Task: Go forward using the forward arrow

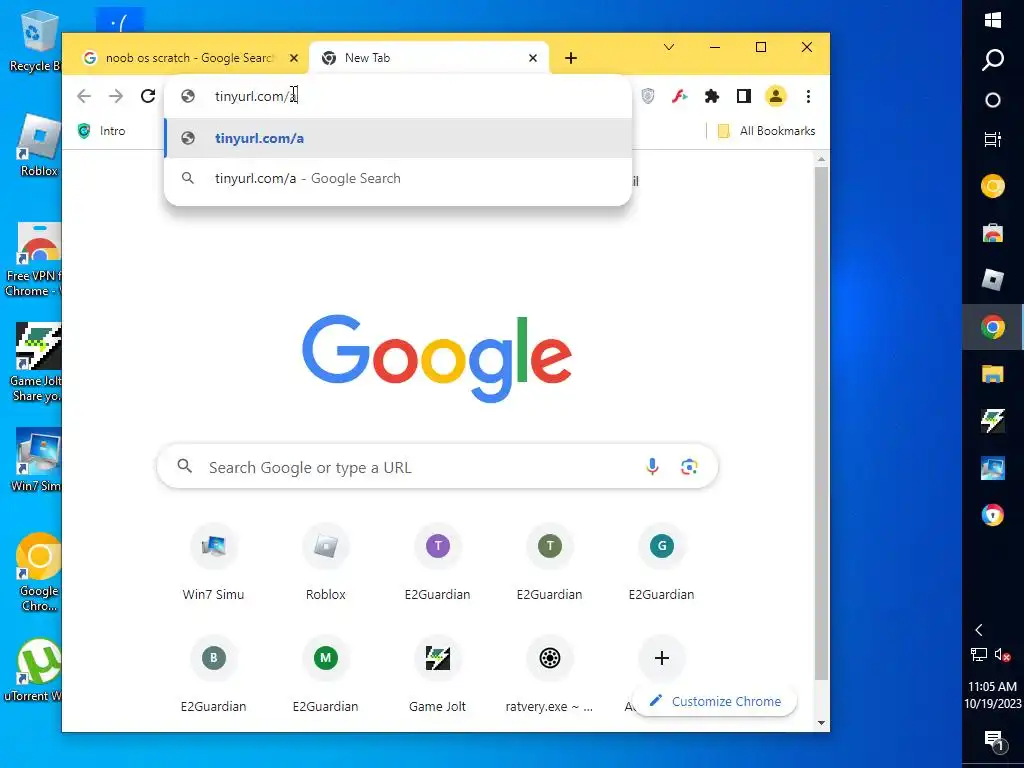Action: (x=116, y=96)
